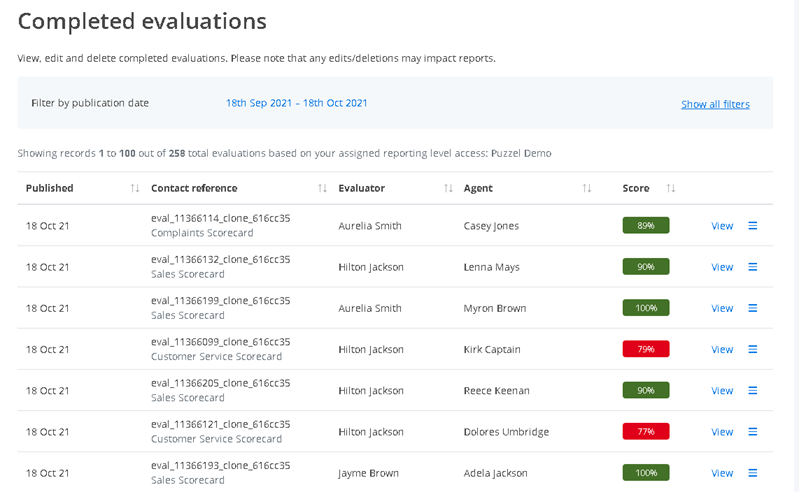This screenshot has width=799, height=493.
Task: Sort by Contact reference column
Action: coord(322,188)
